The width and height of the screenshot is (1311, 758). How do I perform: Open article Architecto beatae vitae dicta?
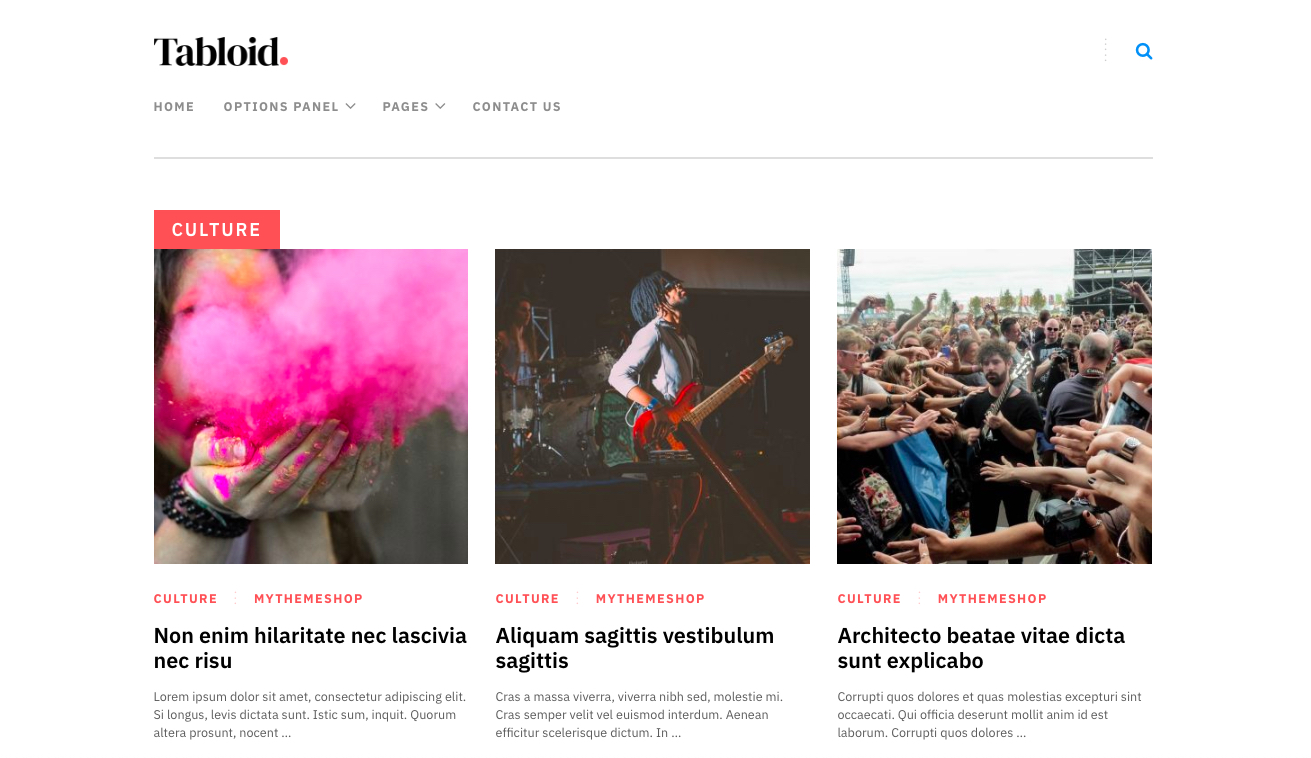coord(981,648)
